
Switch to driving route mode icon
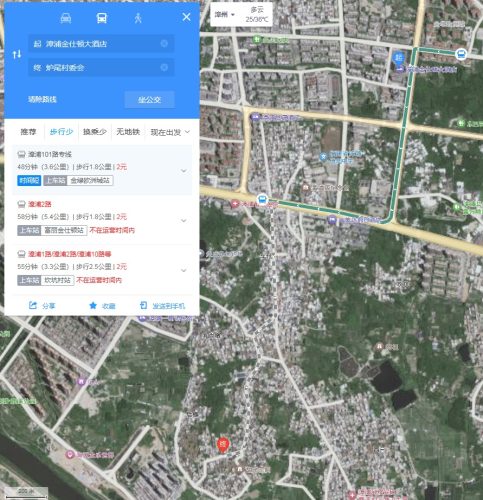point(66,18)
